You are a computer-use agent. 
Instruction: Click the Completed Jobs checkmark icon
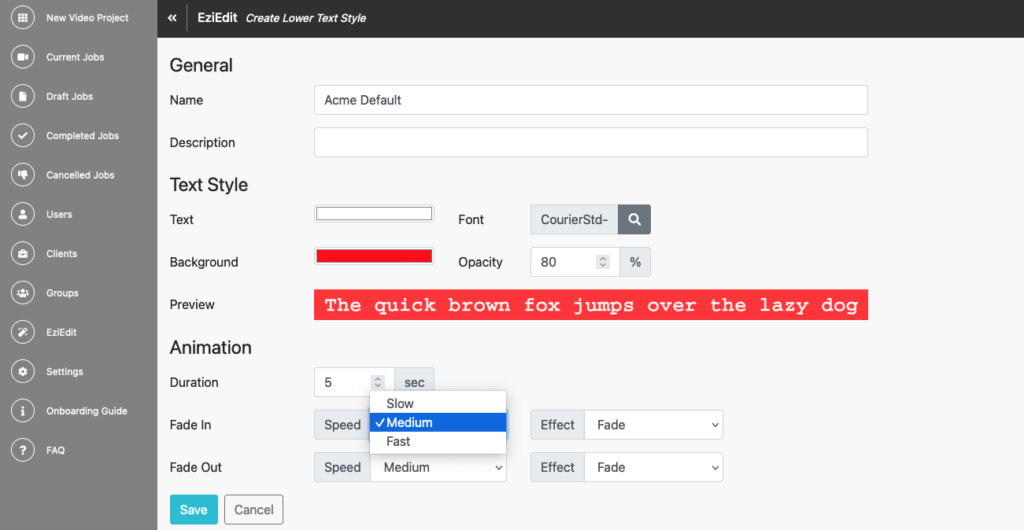pyautogui.click(x=23, y=136)
